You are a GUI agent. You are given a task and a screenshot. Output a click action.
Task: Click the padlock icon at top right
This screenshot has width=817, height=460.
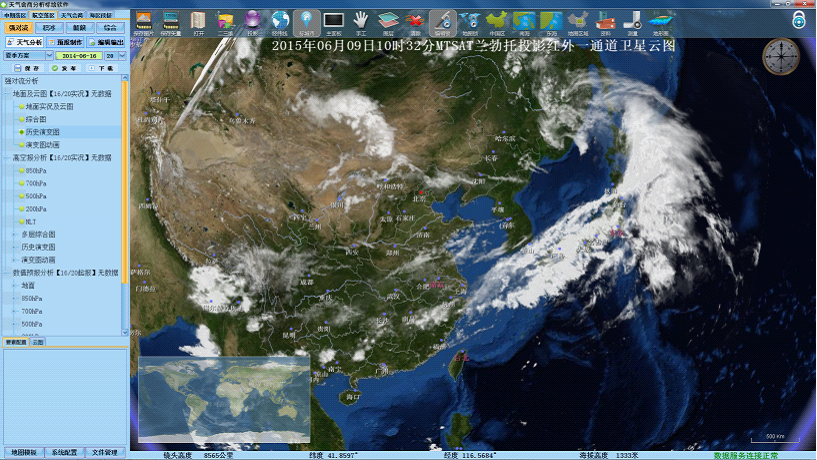[798, 20]
